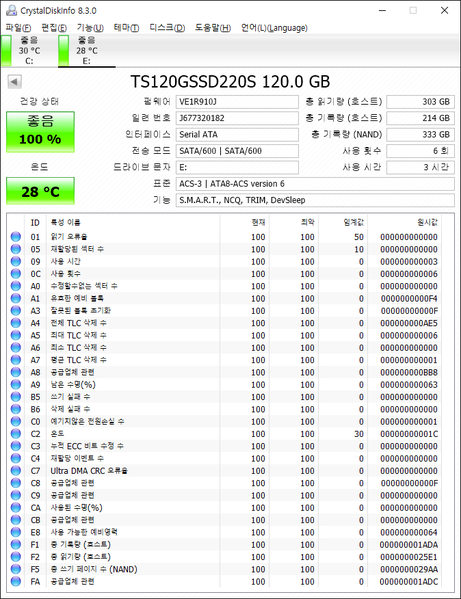Click total NAND writes value 333 GB

tap(421, 134)
